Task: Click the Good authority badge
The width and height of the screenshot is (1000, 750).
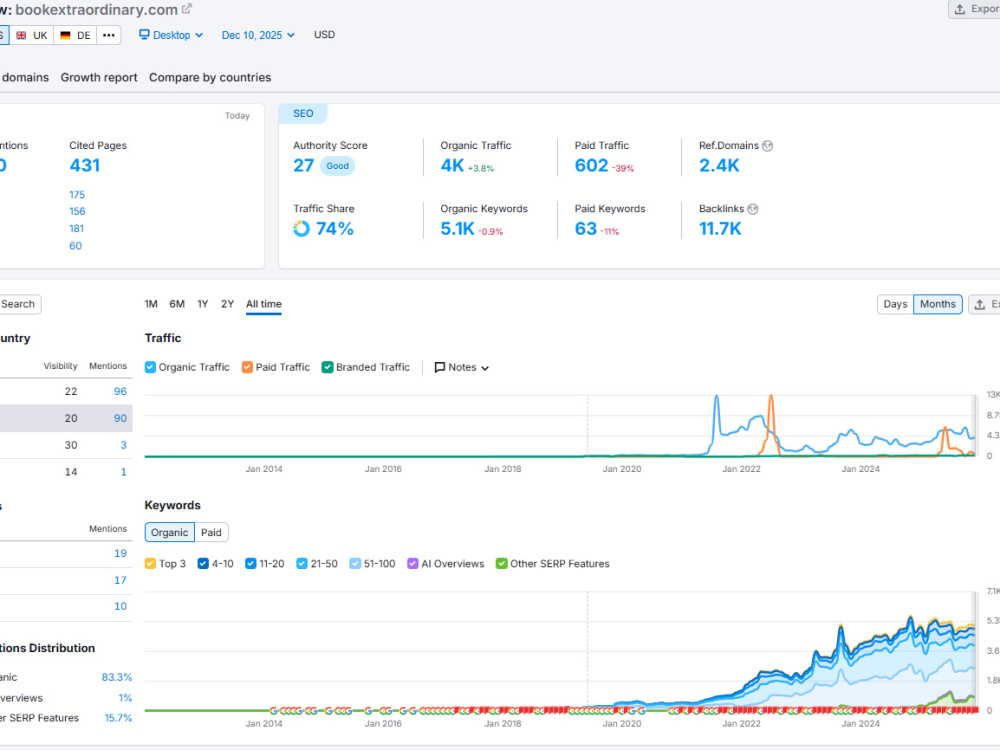Action: click(x=337, y=166)
